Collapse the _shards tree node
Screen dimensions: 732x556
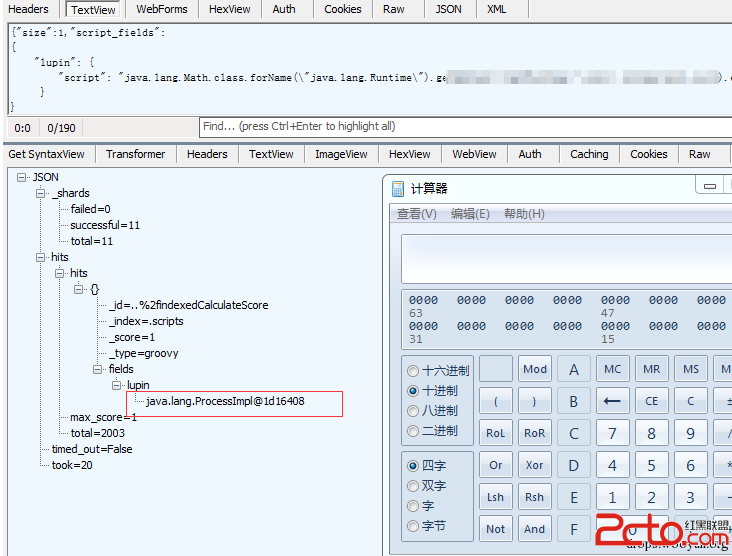click(x=41, y=193)
